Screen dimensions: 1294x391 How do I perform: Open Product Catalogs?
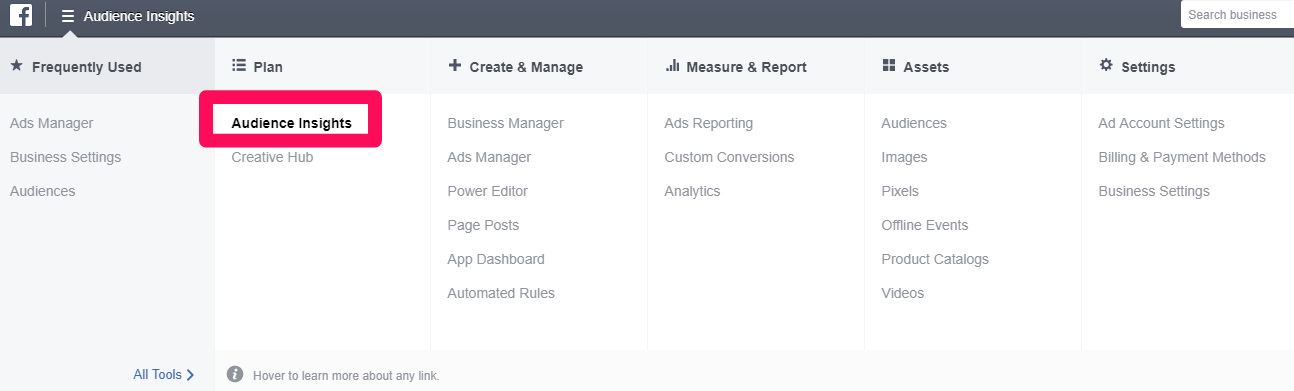point(935,259)
